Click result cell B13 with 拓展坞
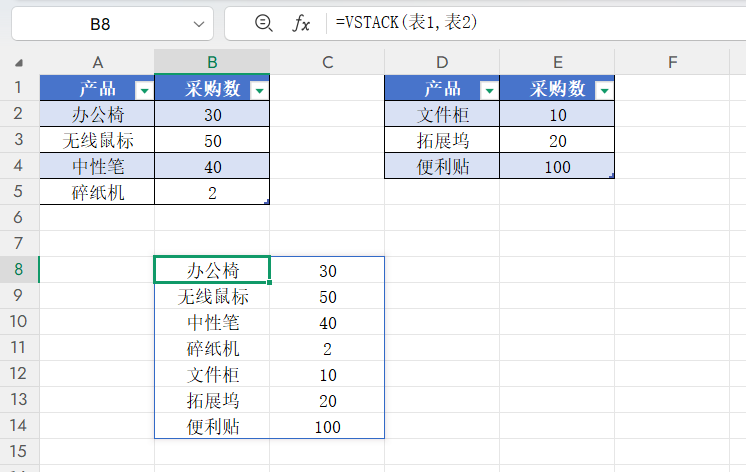The image size is (746, 472). tap(212, 400)
